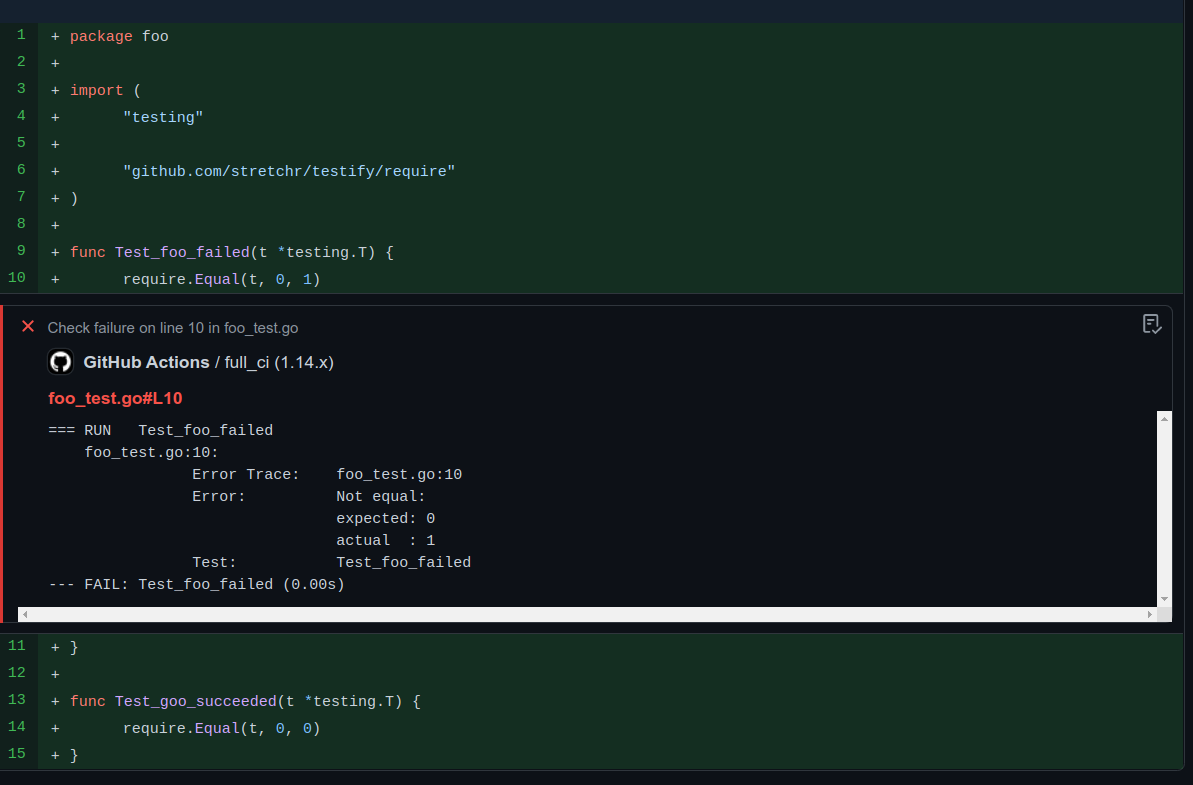The height and width of the screenshot is (785, 1193).
Task: Open the foo_test.go#L10 link
Action: pyautogui.click(x=115, y=399)
